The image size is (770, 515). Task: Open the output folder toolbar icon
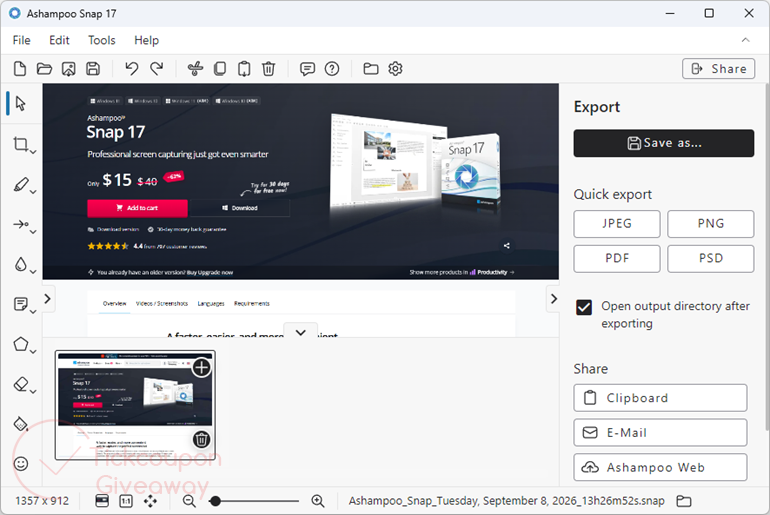tap(371, 69)
